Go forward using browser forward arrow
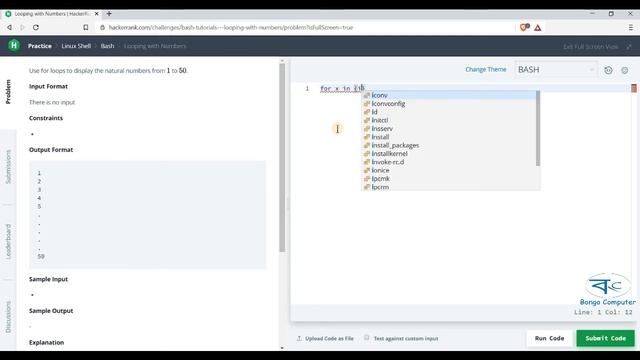This screenshot has width=640, height=360. tap(22, 27)
